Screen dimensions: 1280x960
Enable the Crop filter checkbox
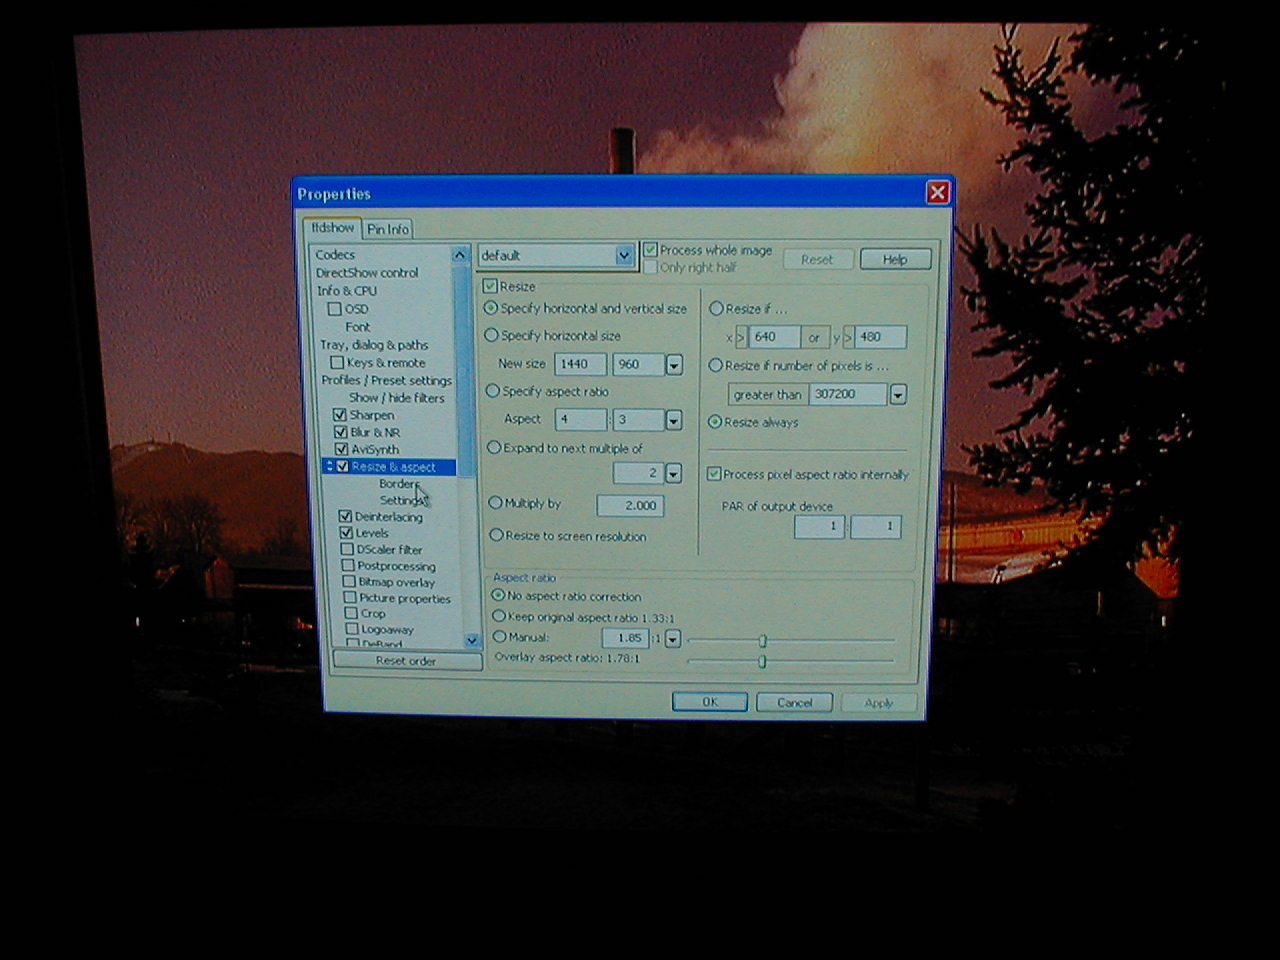click(350, 613)
